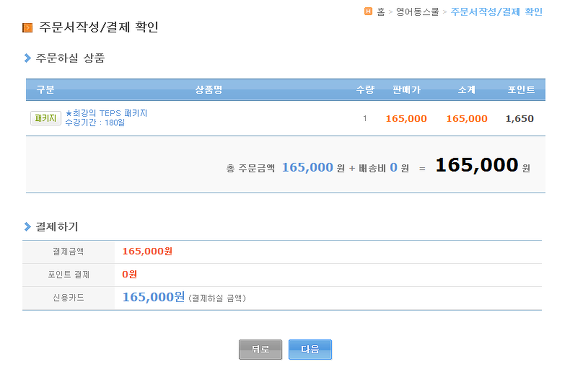Click the orange page title icon

[28, 28]
